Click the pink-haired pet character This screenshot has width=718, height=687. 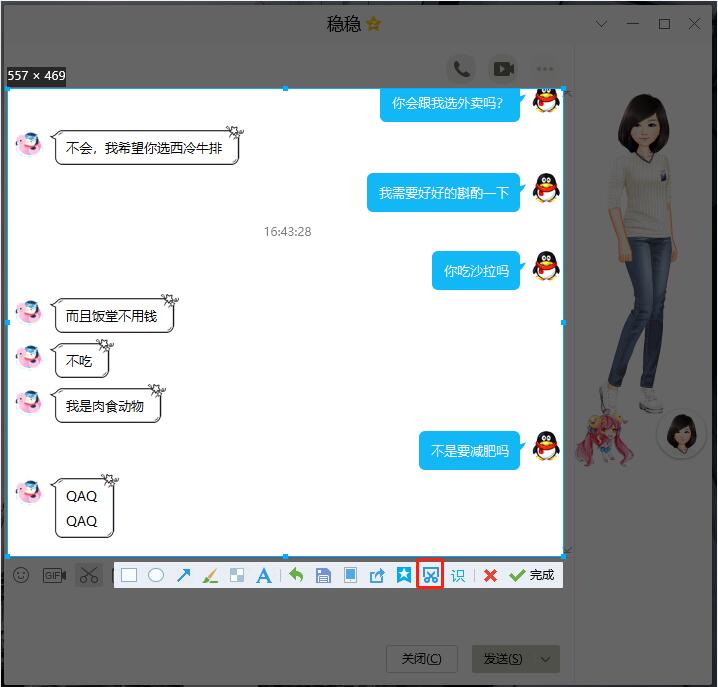click(x=604, y=440)
